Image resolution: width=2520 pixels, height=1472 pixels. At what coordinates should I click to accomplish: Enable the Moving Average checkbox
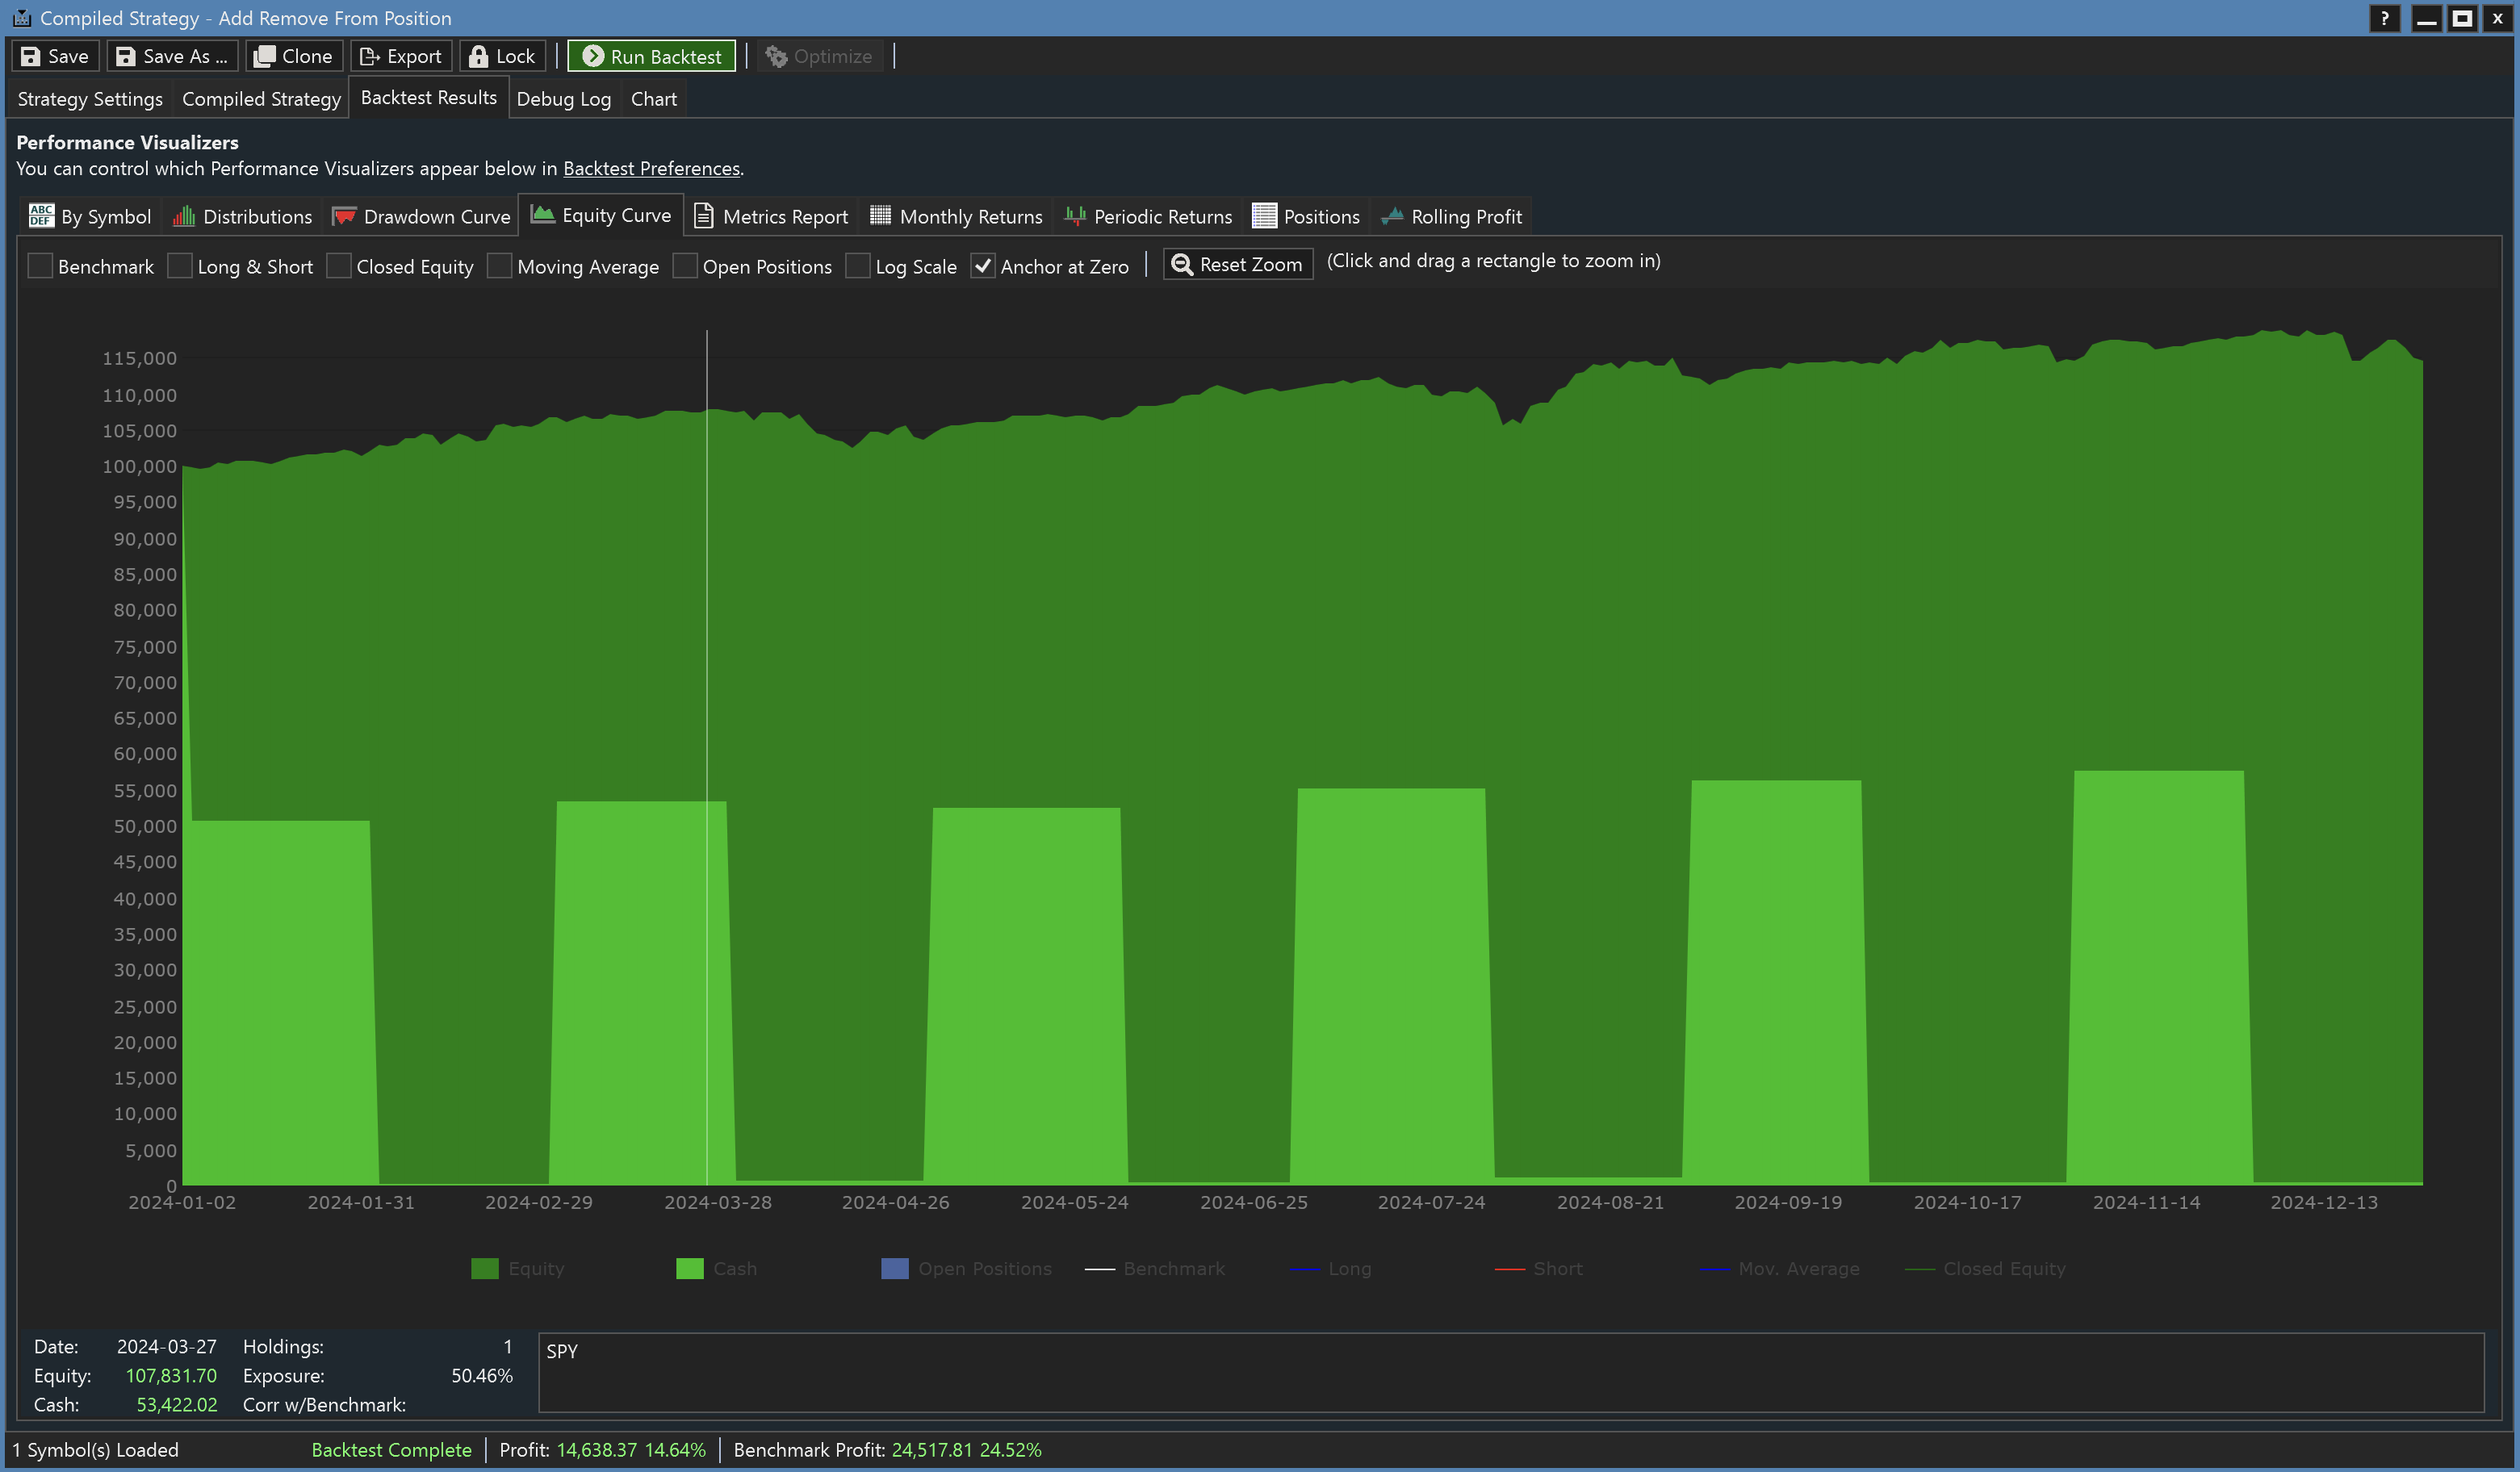pyautogui.click(x=500, y=266)
